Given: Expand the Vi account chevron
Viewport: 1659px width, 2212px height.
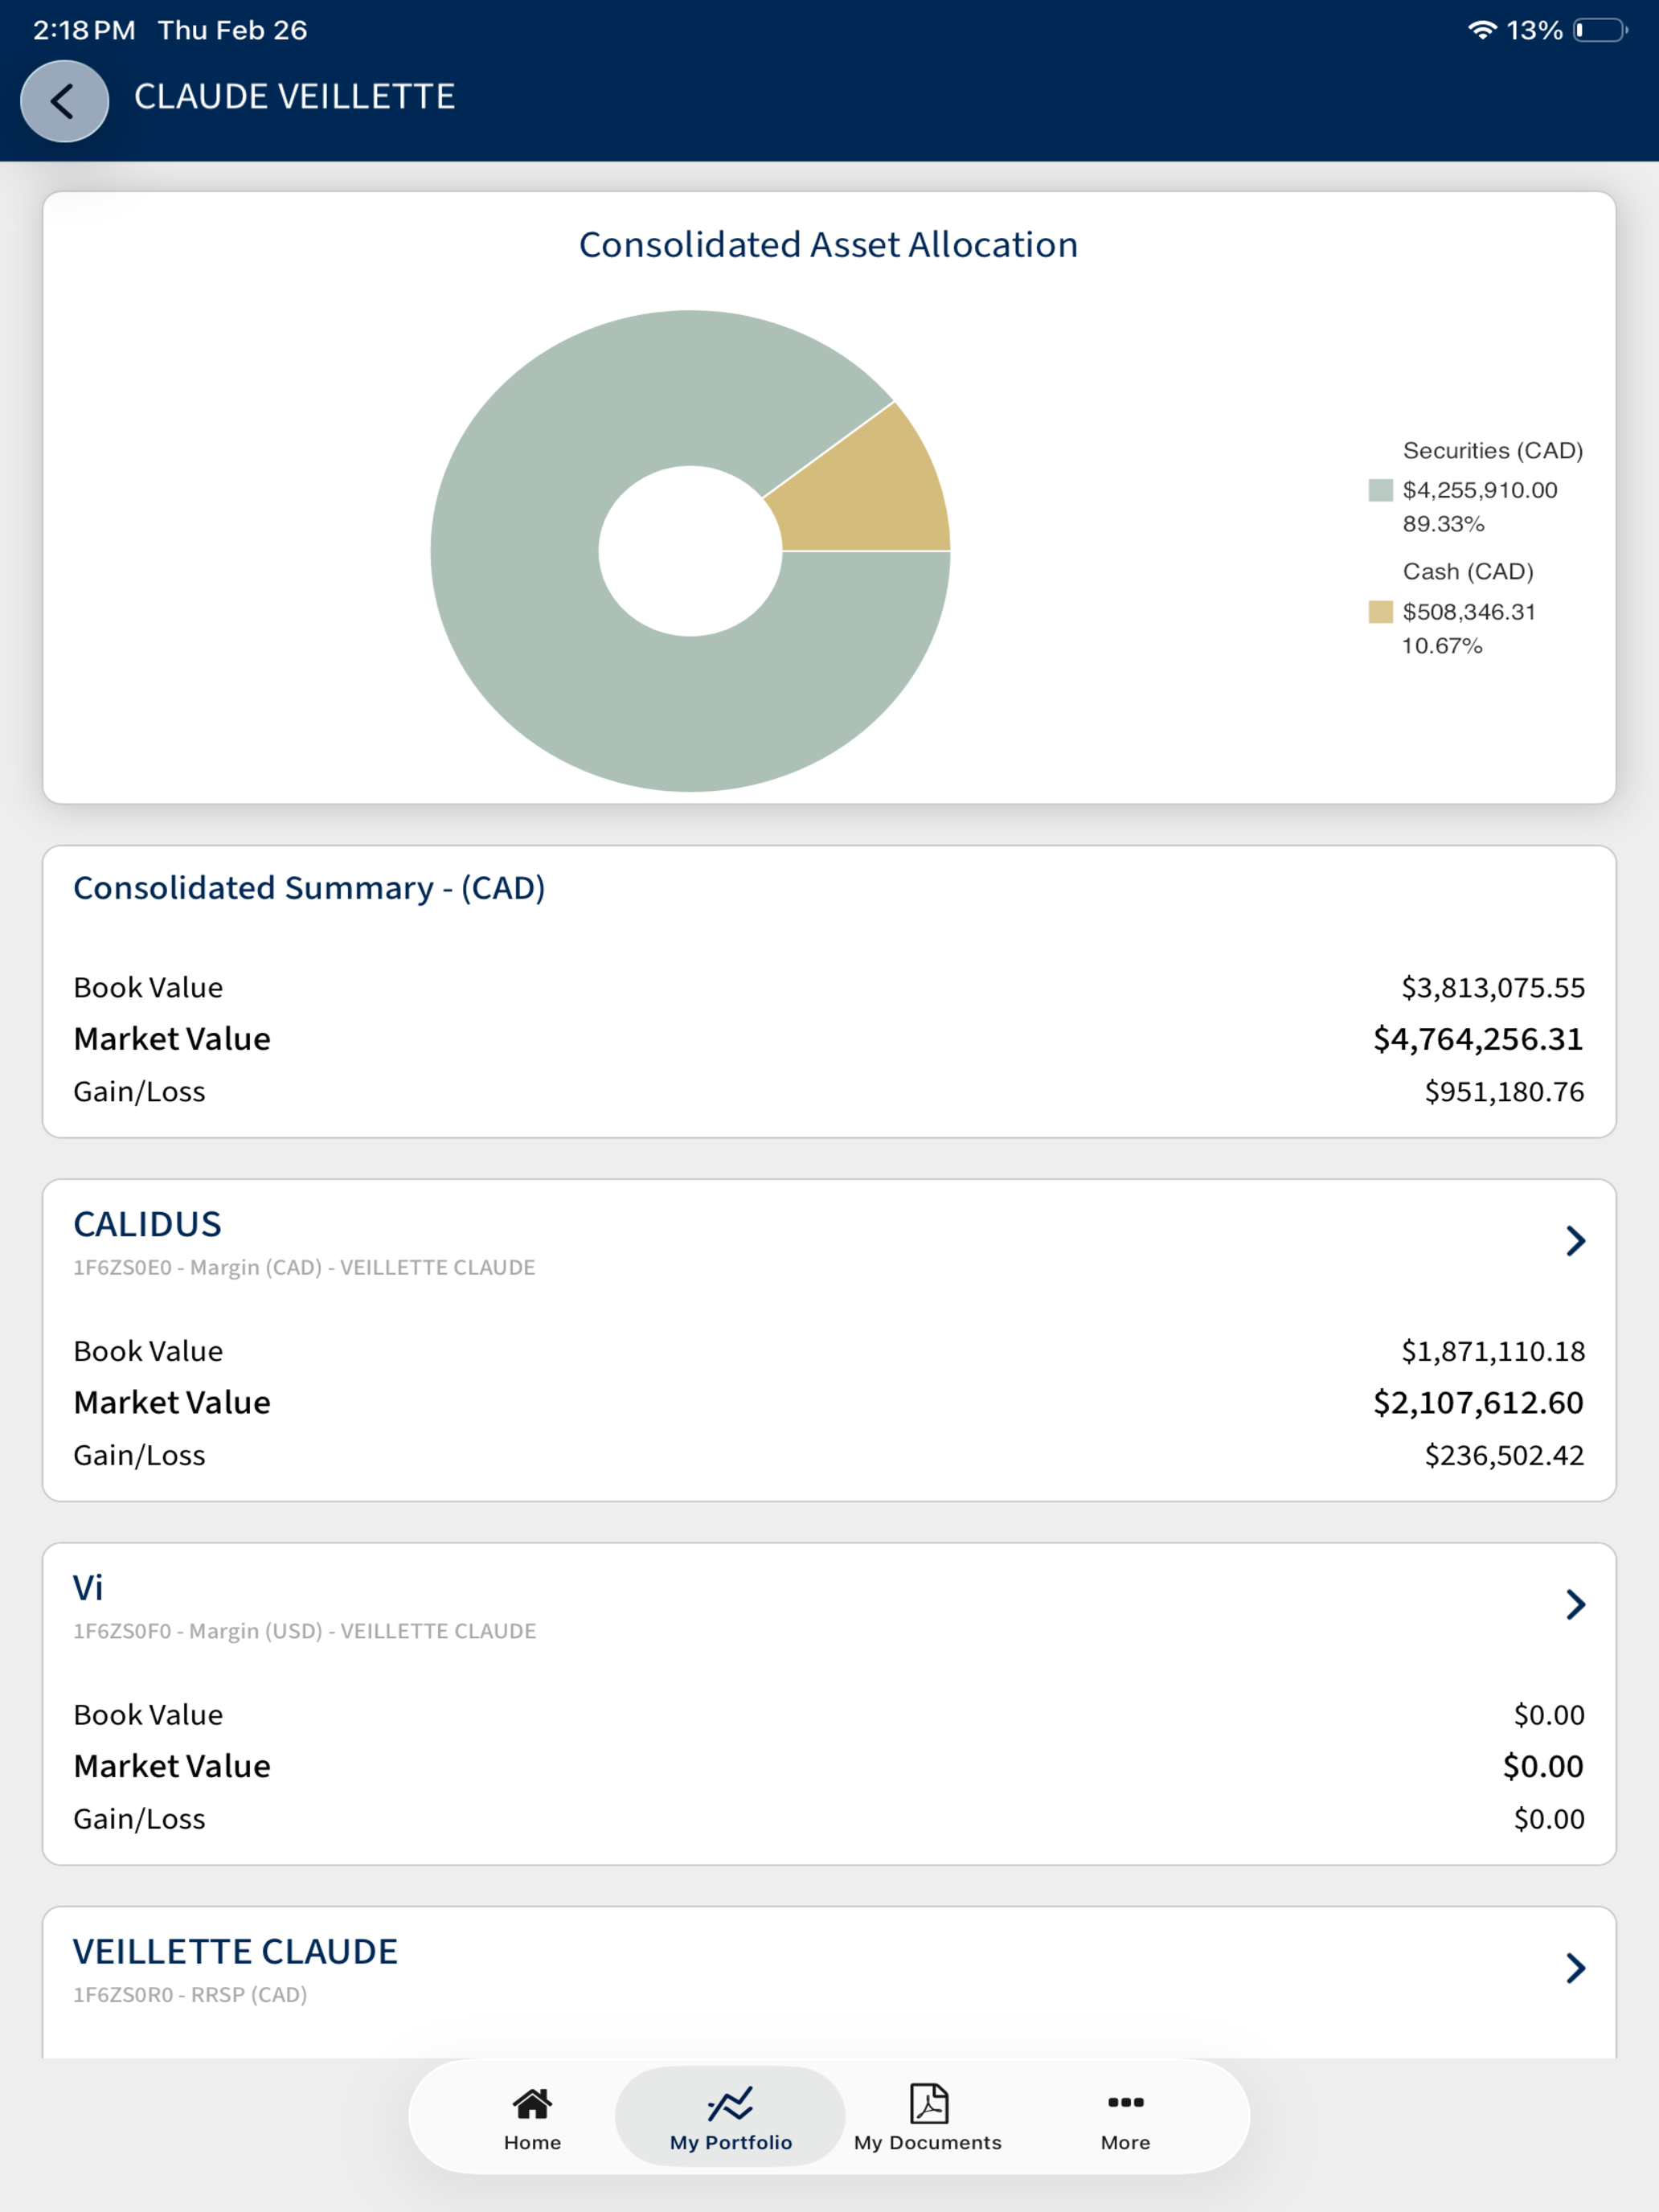Looking at the screenshot, I should [x=1576, y=1605].
